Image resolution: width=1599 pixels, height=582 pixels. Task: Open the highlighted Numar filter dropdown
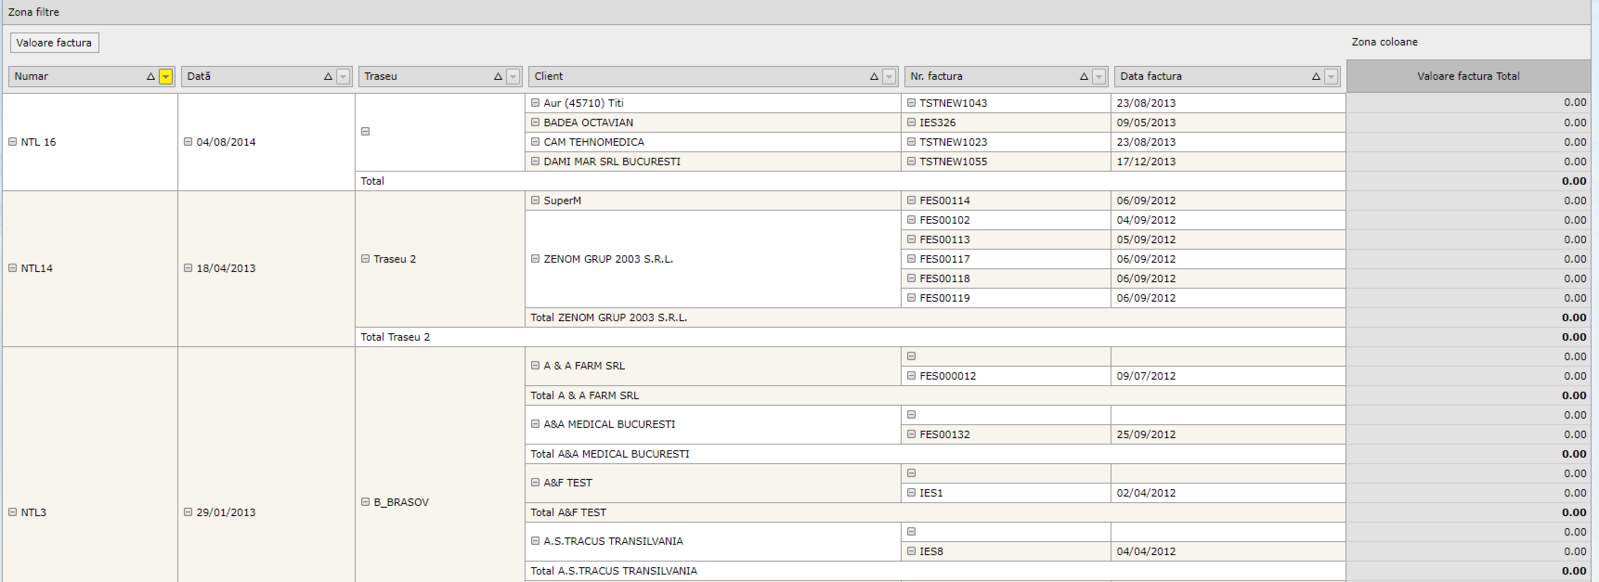(166, 77)
